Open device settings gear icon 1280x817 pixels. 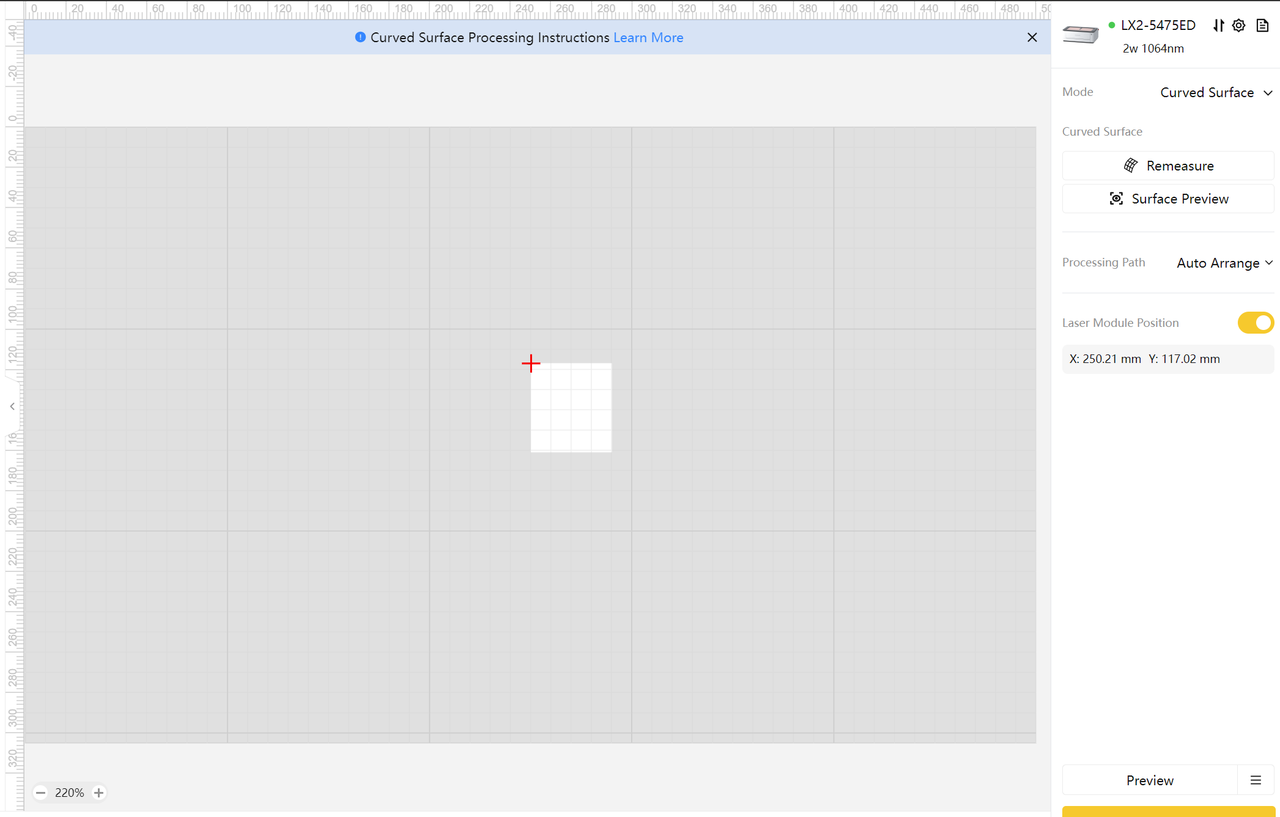(x=1239, y=26)
